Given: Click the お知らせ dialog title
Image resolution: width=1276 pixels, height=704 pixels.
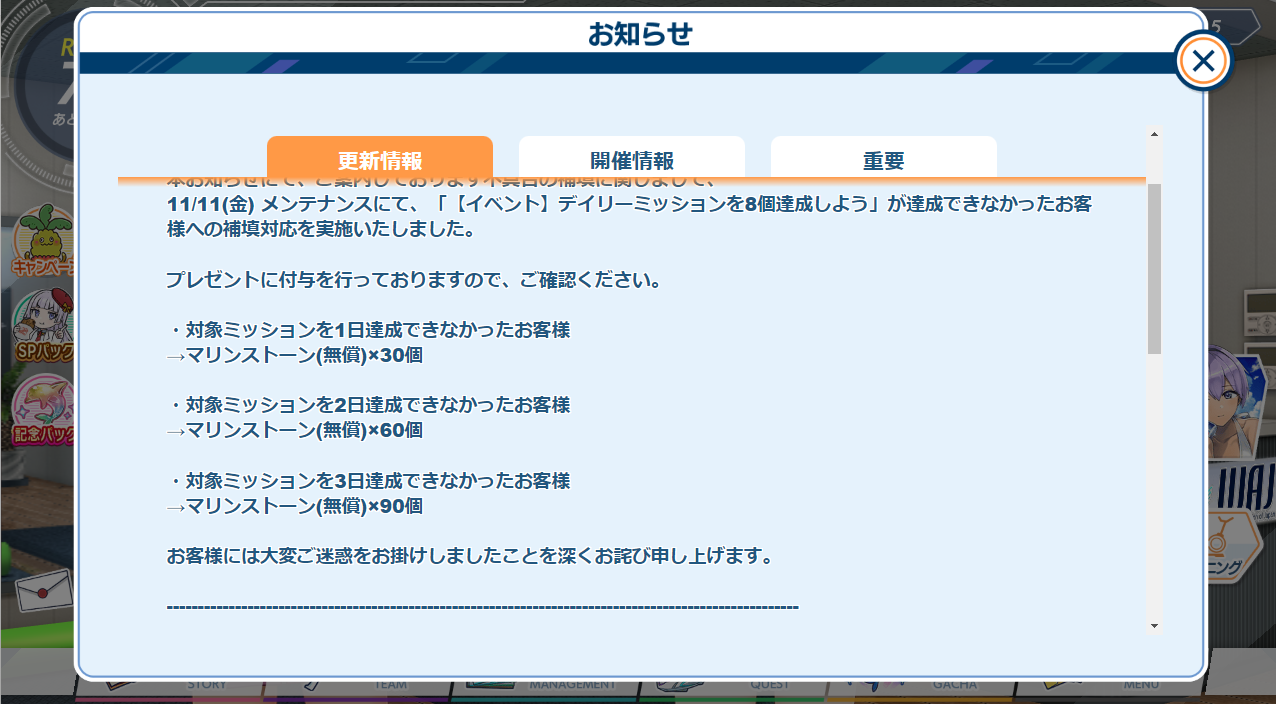Looking at the screenshot, I should coord(640,34).
